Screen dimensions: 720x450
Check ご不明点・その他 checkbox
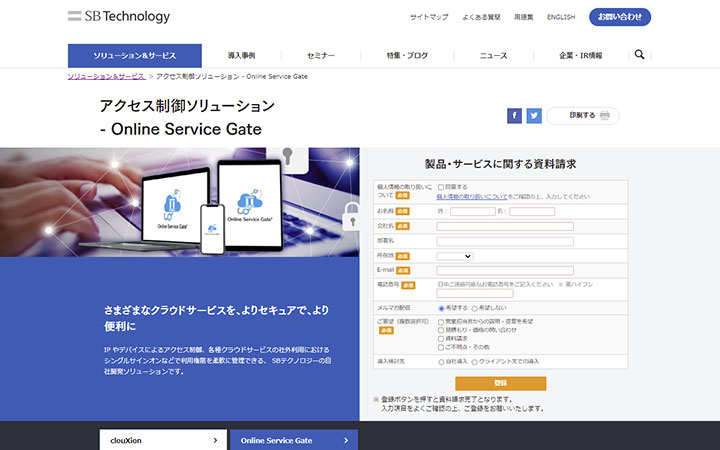(x=441, y=347)
